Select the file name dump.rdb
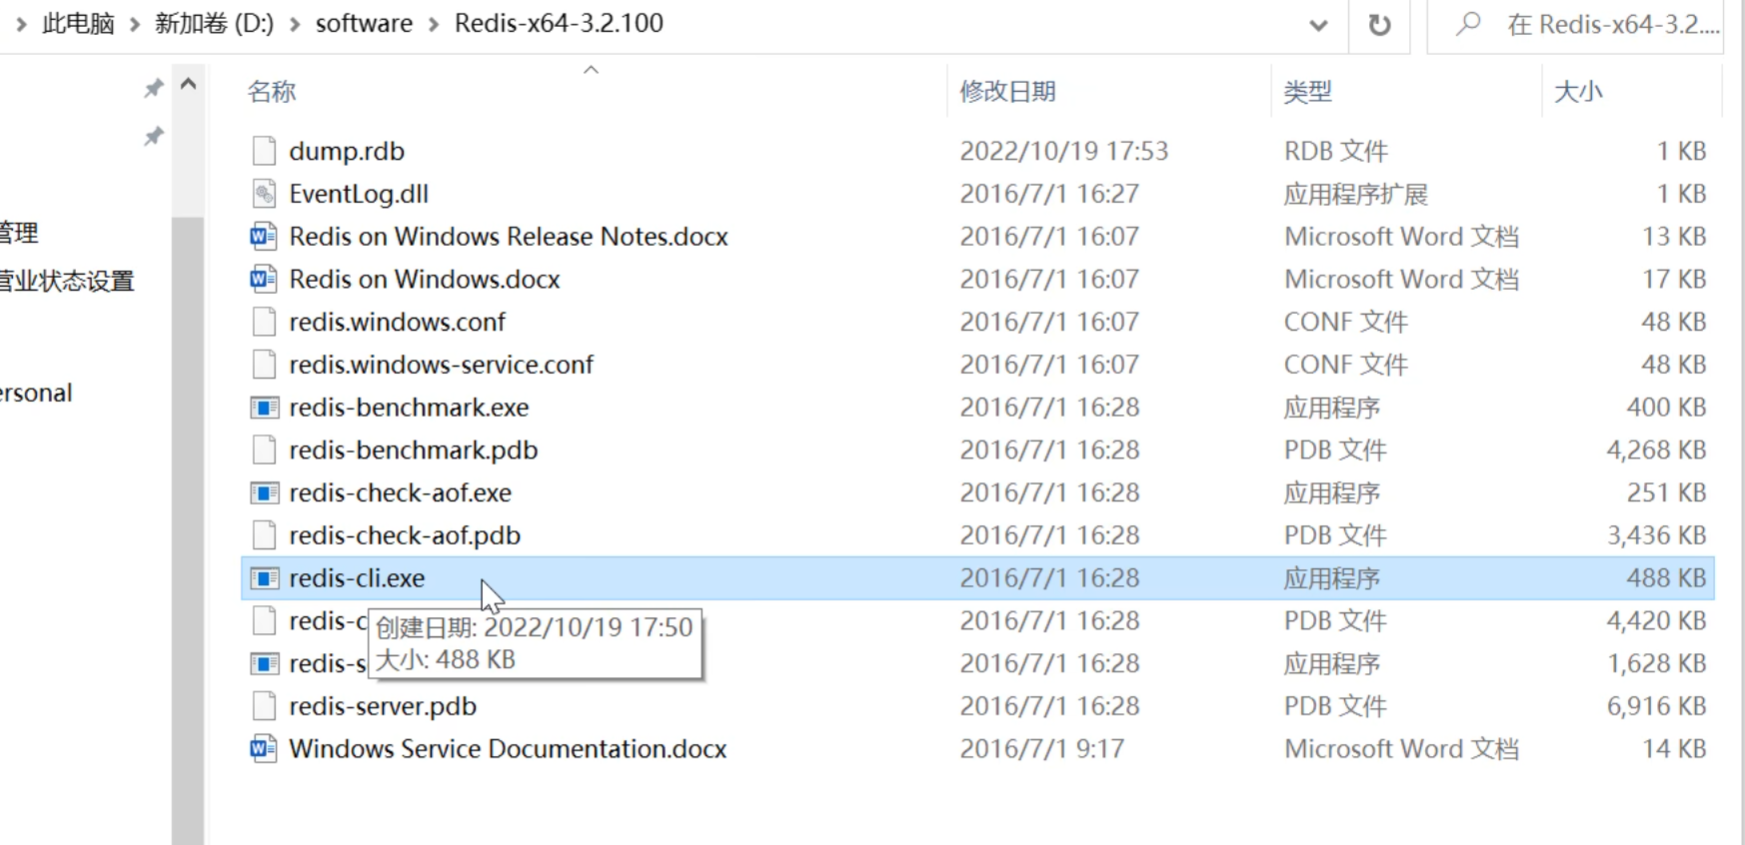Viewport: 1745px width, 845px height. tap(347, 151)
